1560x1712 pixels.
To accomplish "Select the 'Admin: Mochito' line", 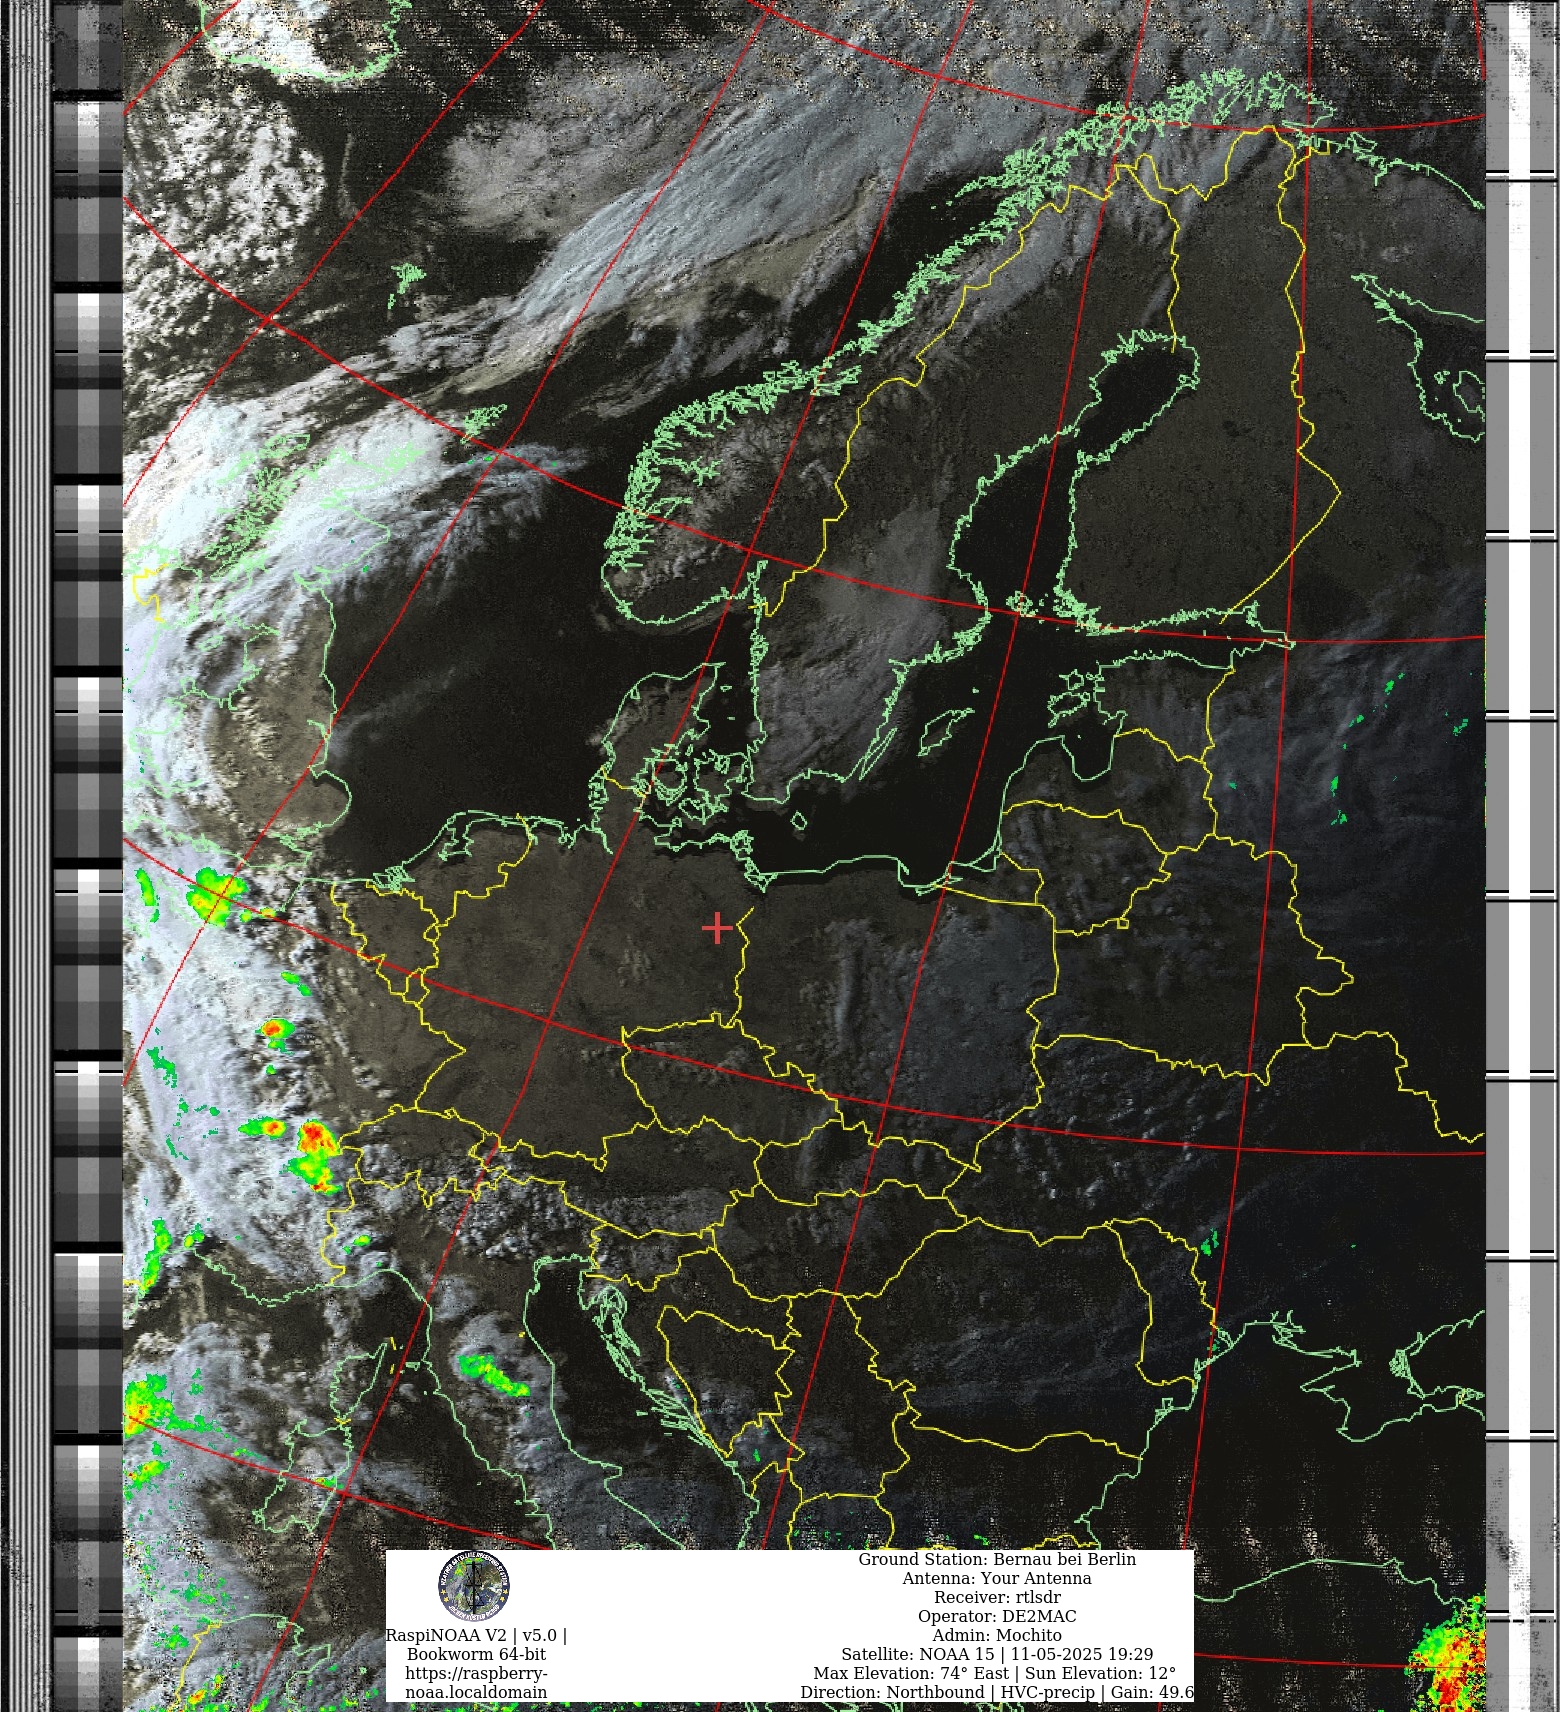I will 997,1635.
